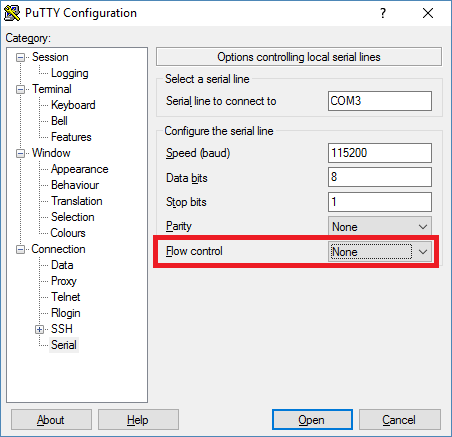Click the Speed baud field

[x=380, y=153]
